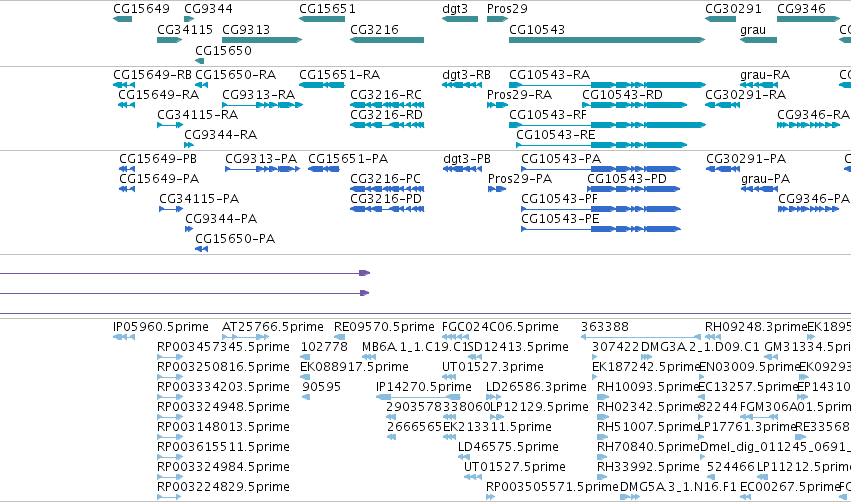Select the CG15649 gene feature
The image size is (851, 502).
123,19
